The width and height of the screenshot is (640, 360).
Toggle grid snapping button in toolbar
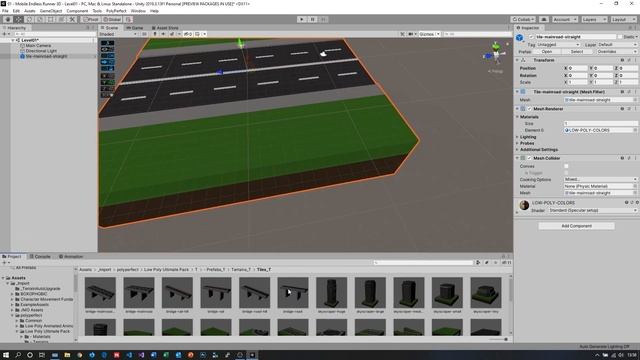pyautogui.click(x=128, y=19)
